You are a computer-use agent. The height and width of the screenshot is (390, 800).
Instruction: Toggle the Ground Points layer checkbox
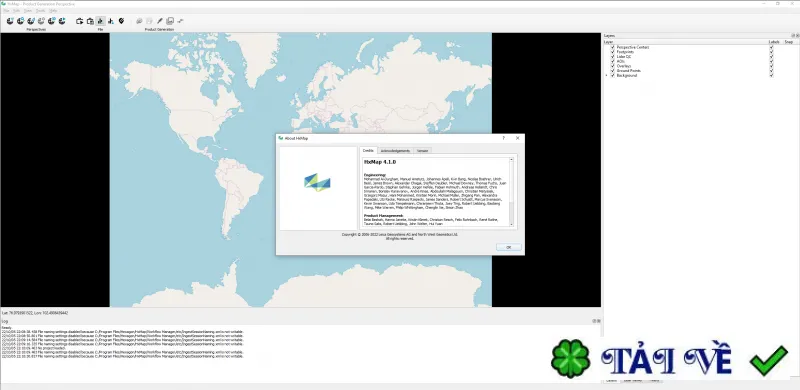[613, 70]
